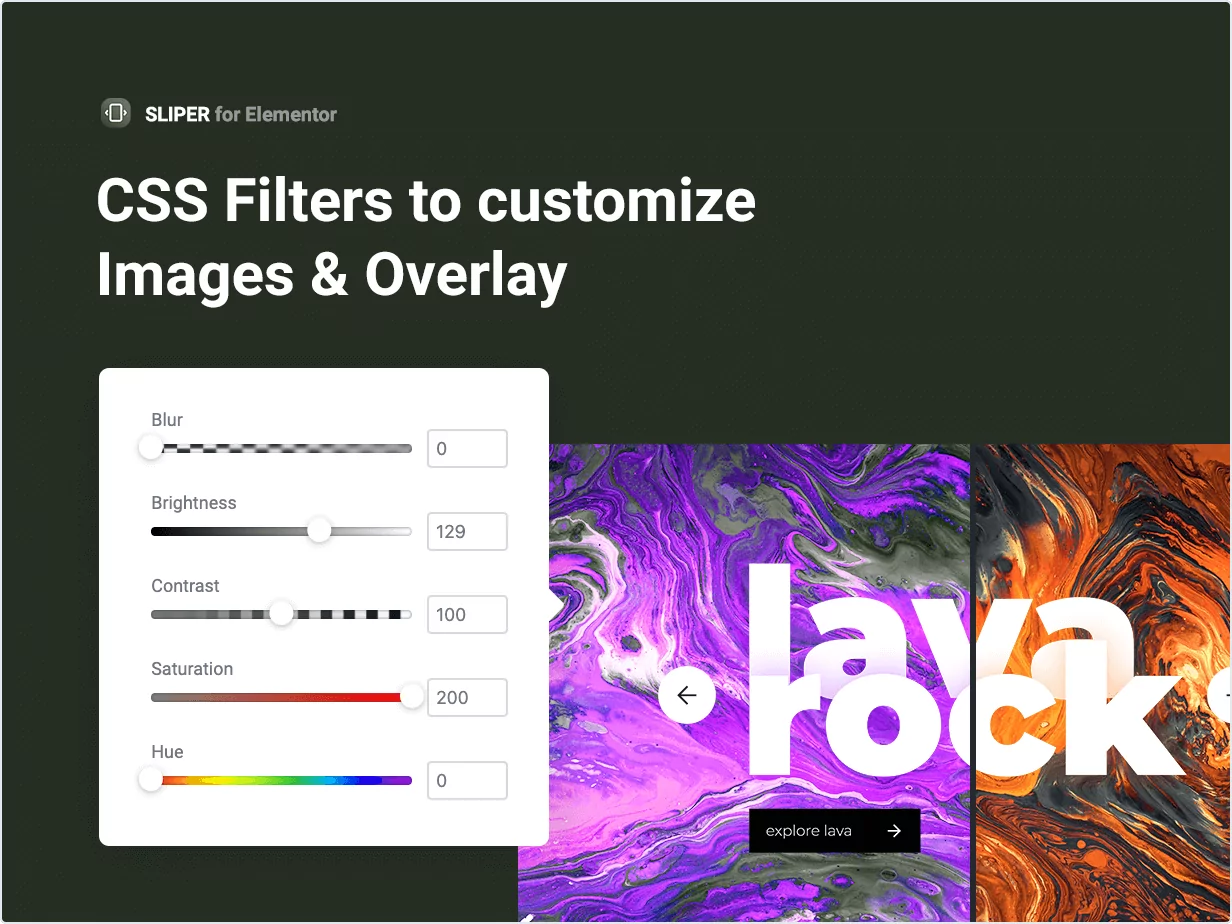Click the explore lava button
This screenshot has height=924, width=1232.
click(x=834, y=830)
